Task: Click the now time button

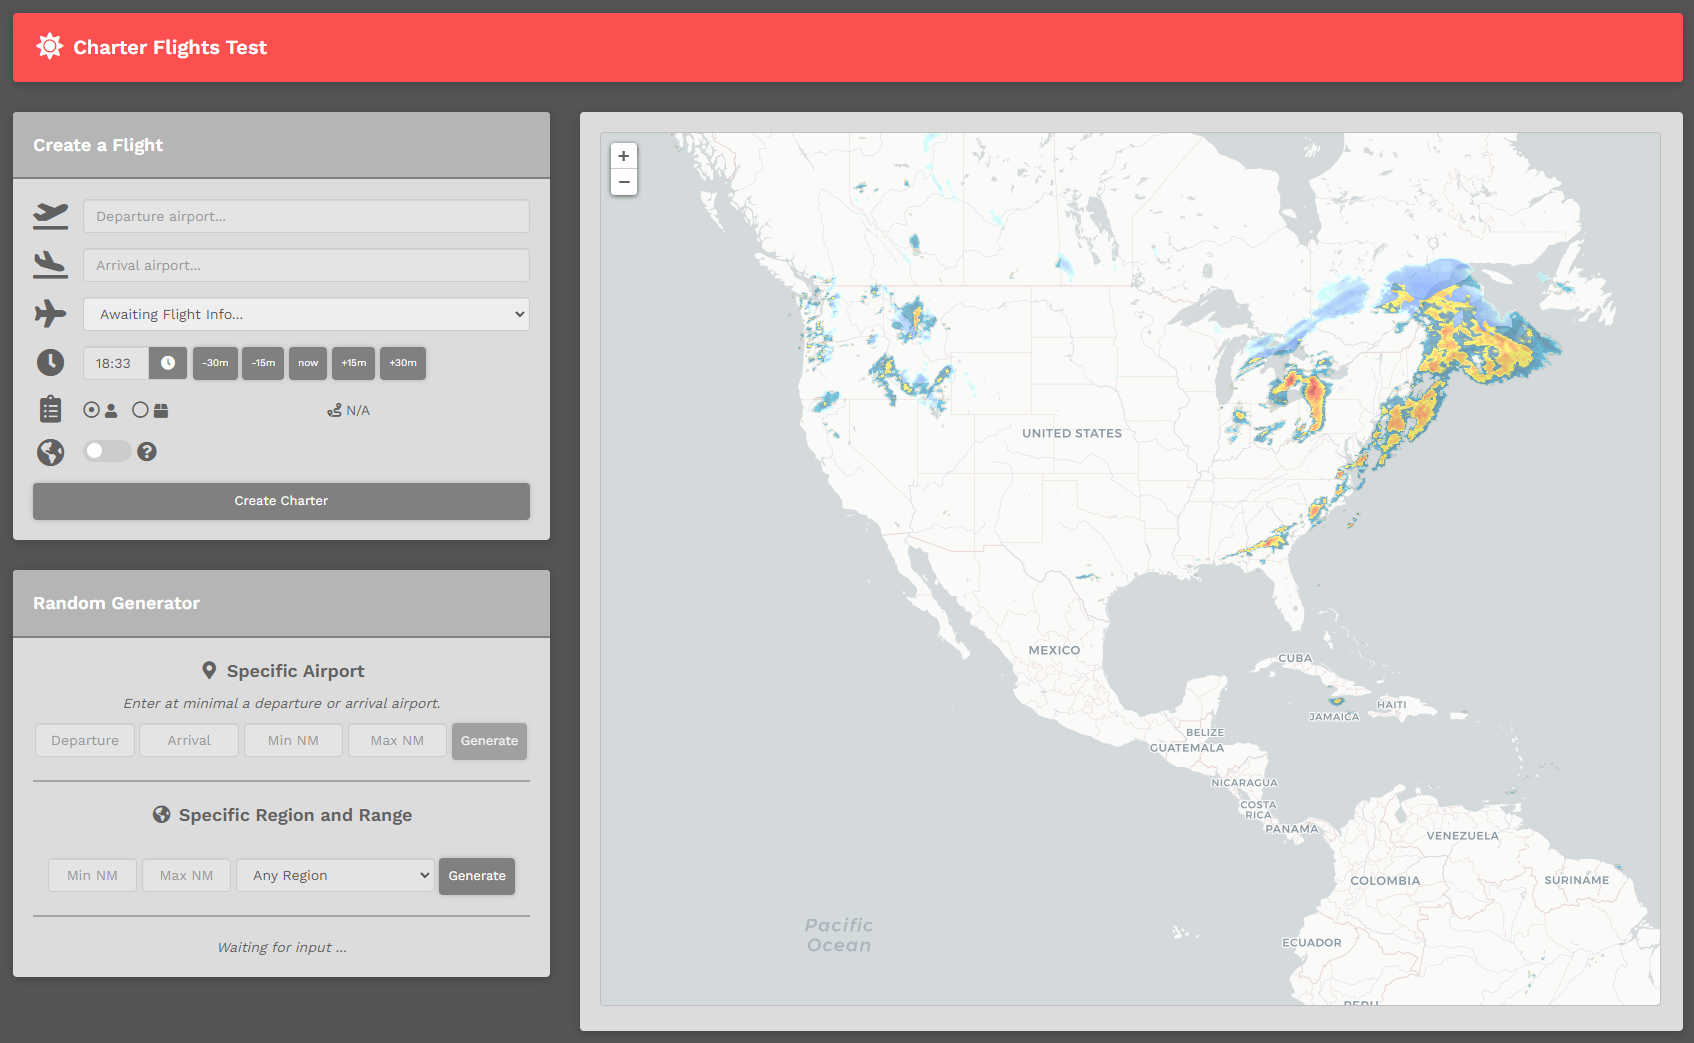Action: [308, 363]
